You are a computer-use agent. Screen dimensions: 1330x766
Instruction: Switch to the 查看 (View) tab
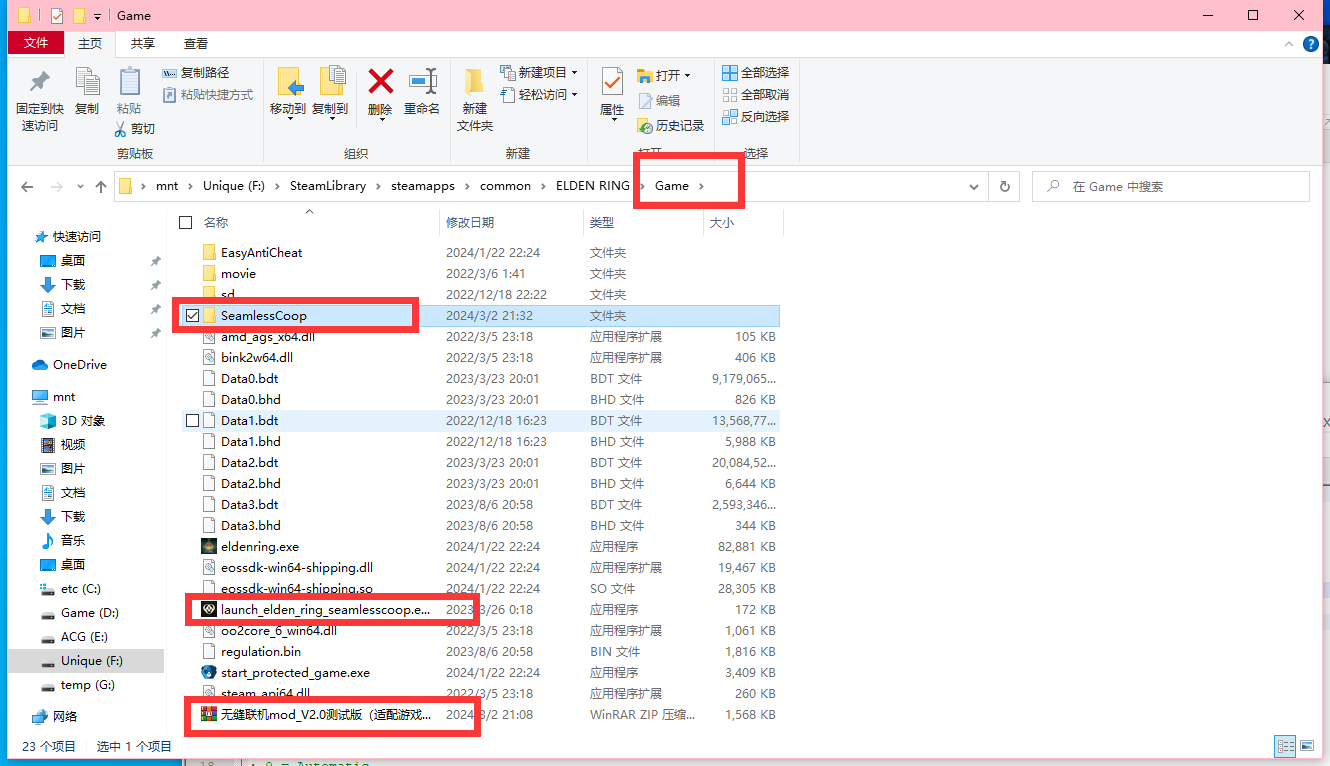point(196,43)
